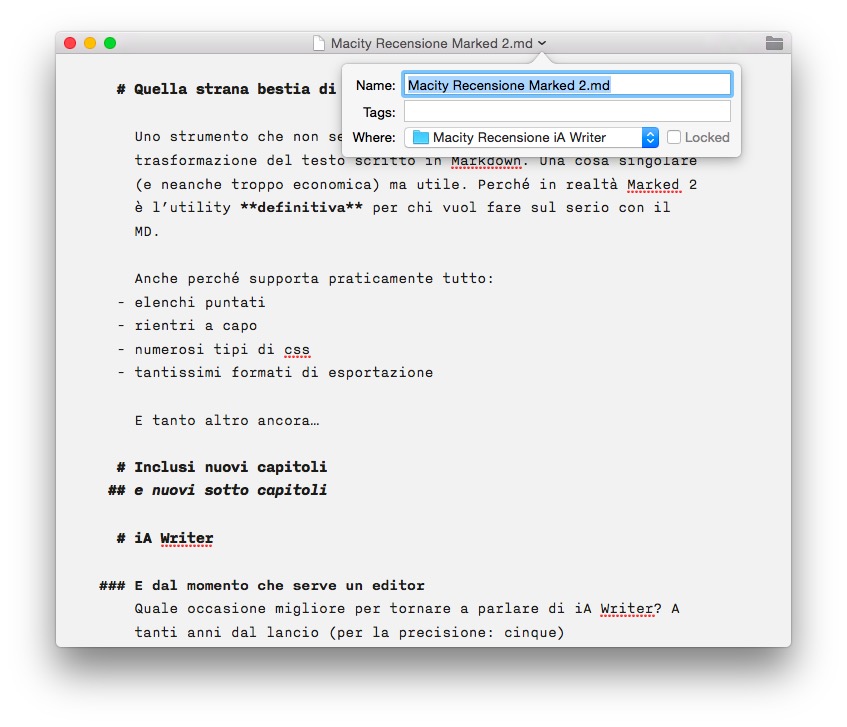Click heading 'Inclusi nuovi capitoli'
This screenshot has height=727, width=847.
pyautogui.click(x=231, y=467)
